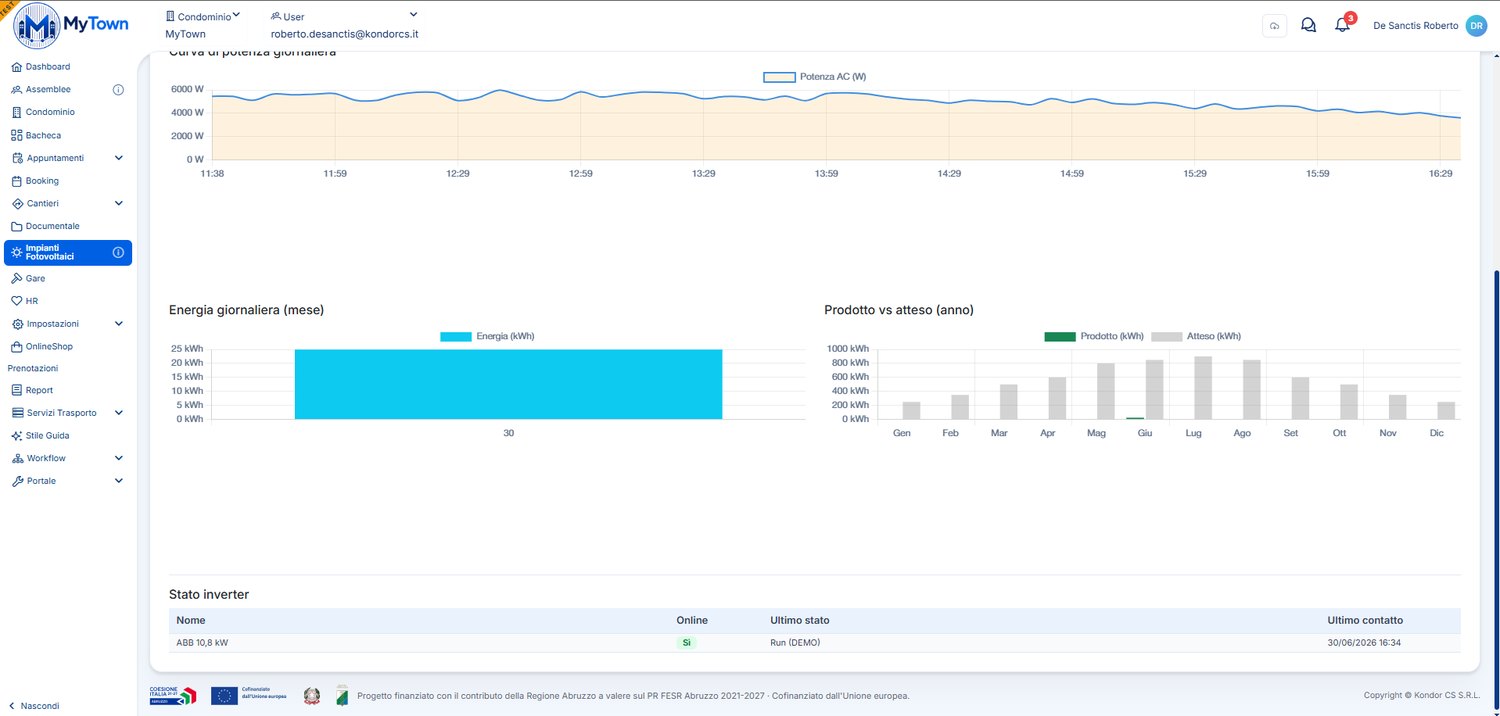This screenshot has width=1500, height=716.
Task: Open the chat messages icon
Action: [1308, 25]
